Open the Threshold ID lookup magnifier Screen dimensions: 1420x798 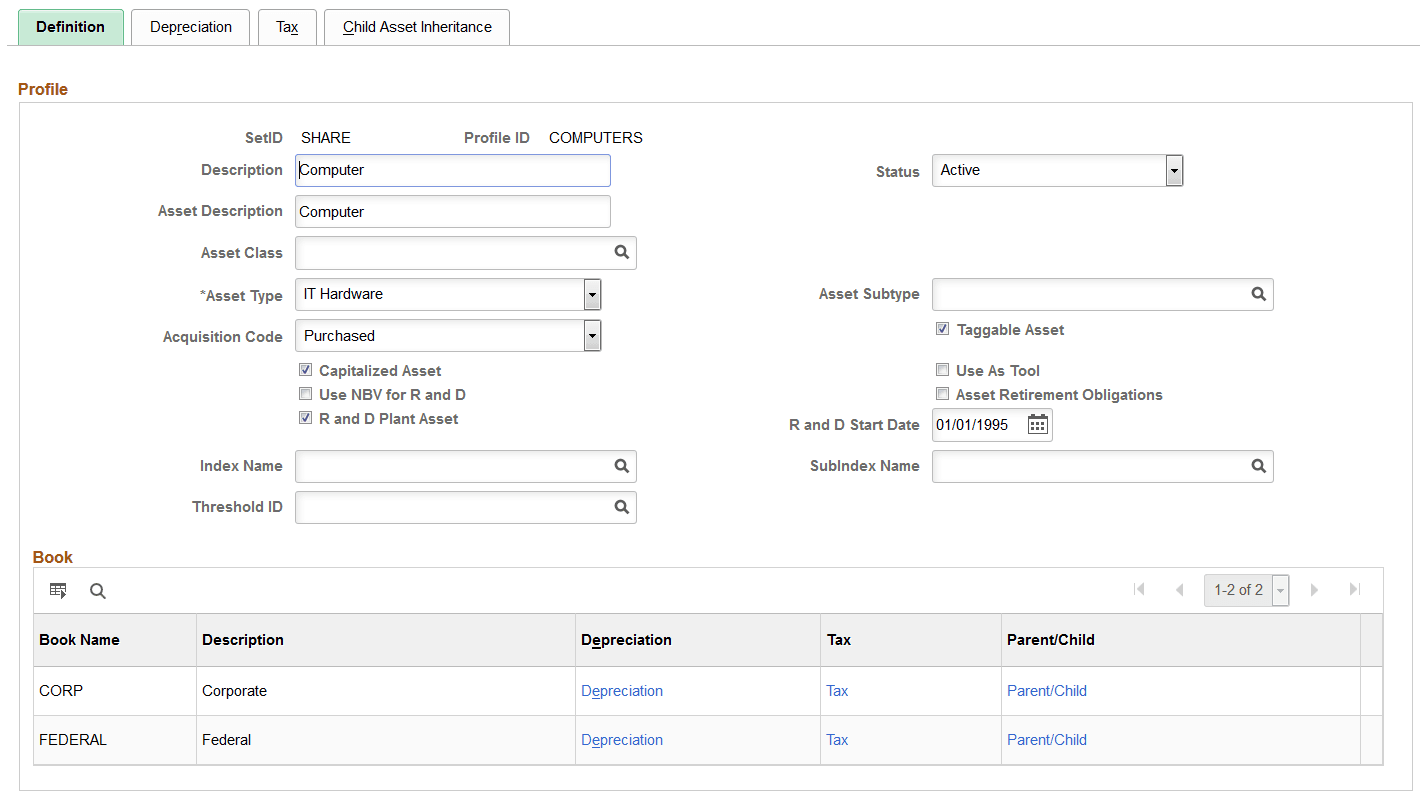622,507
